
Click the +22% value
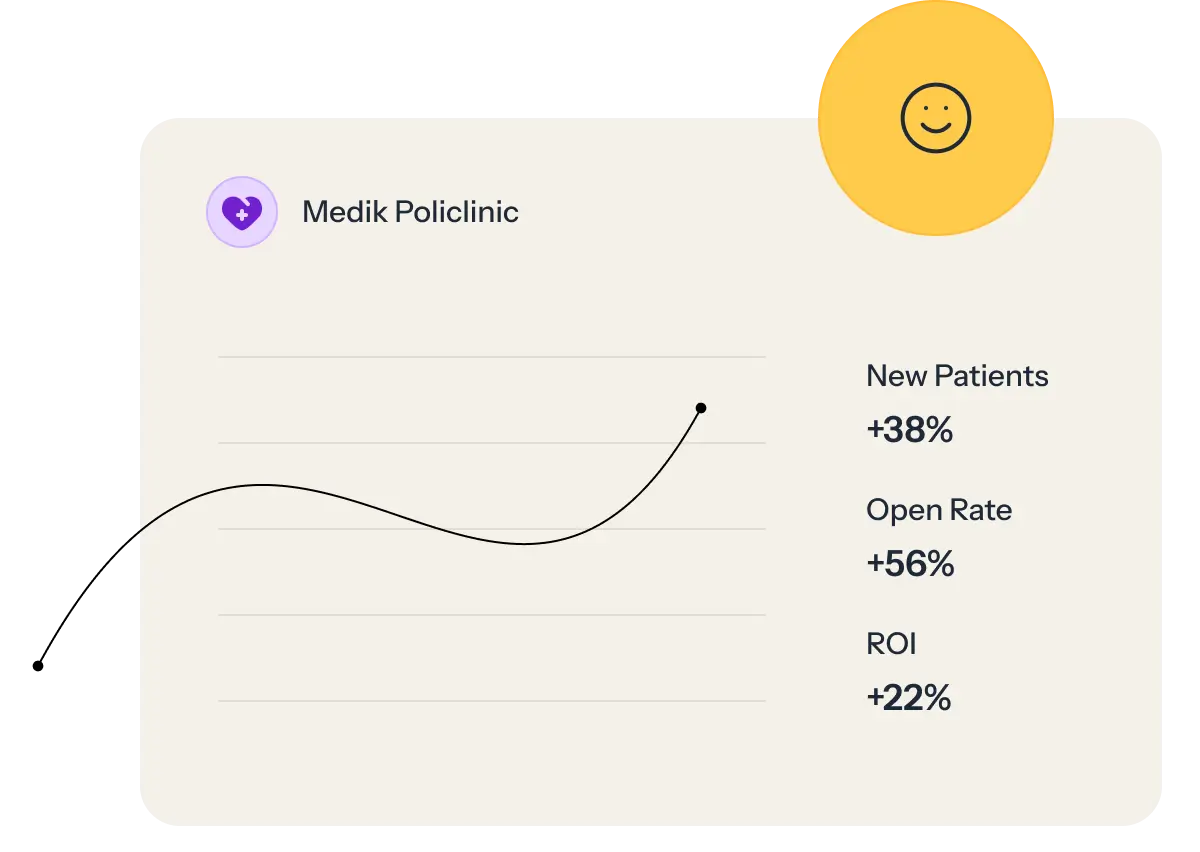909,698
